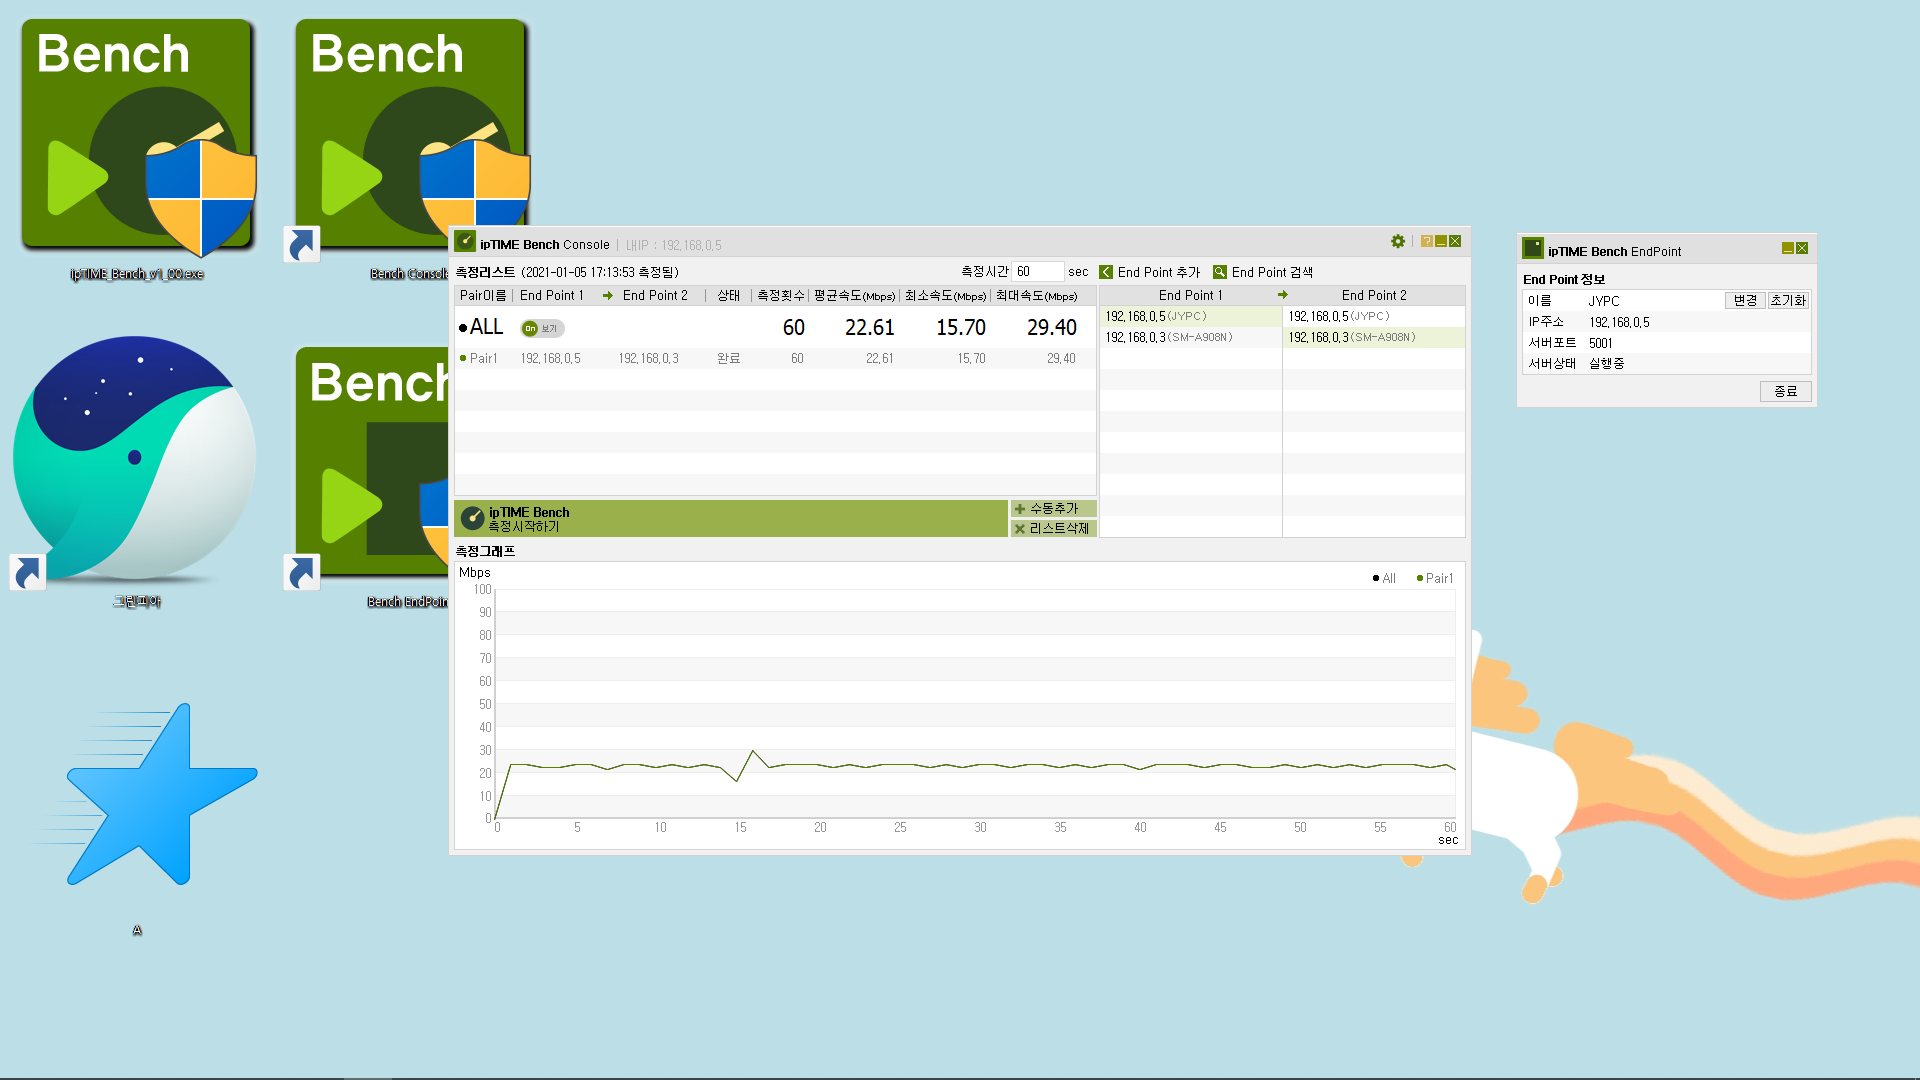Click the 리스트삭제 delete button
The width and height of the screenshot is (1920, 1080).
(1053, 529)
